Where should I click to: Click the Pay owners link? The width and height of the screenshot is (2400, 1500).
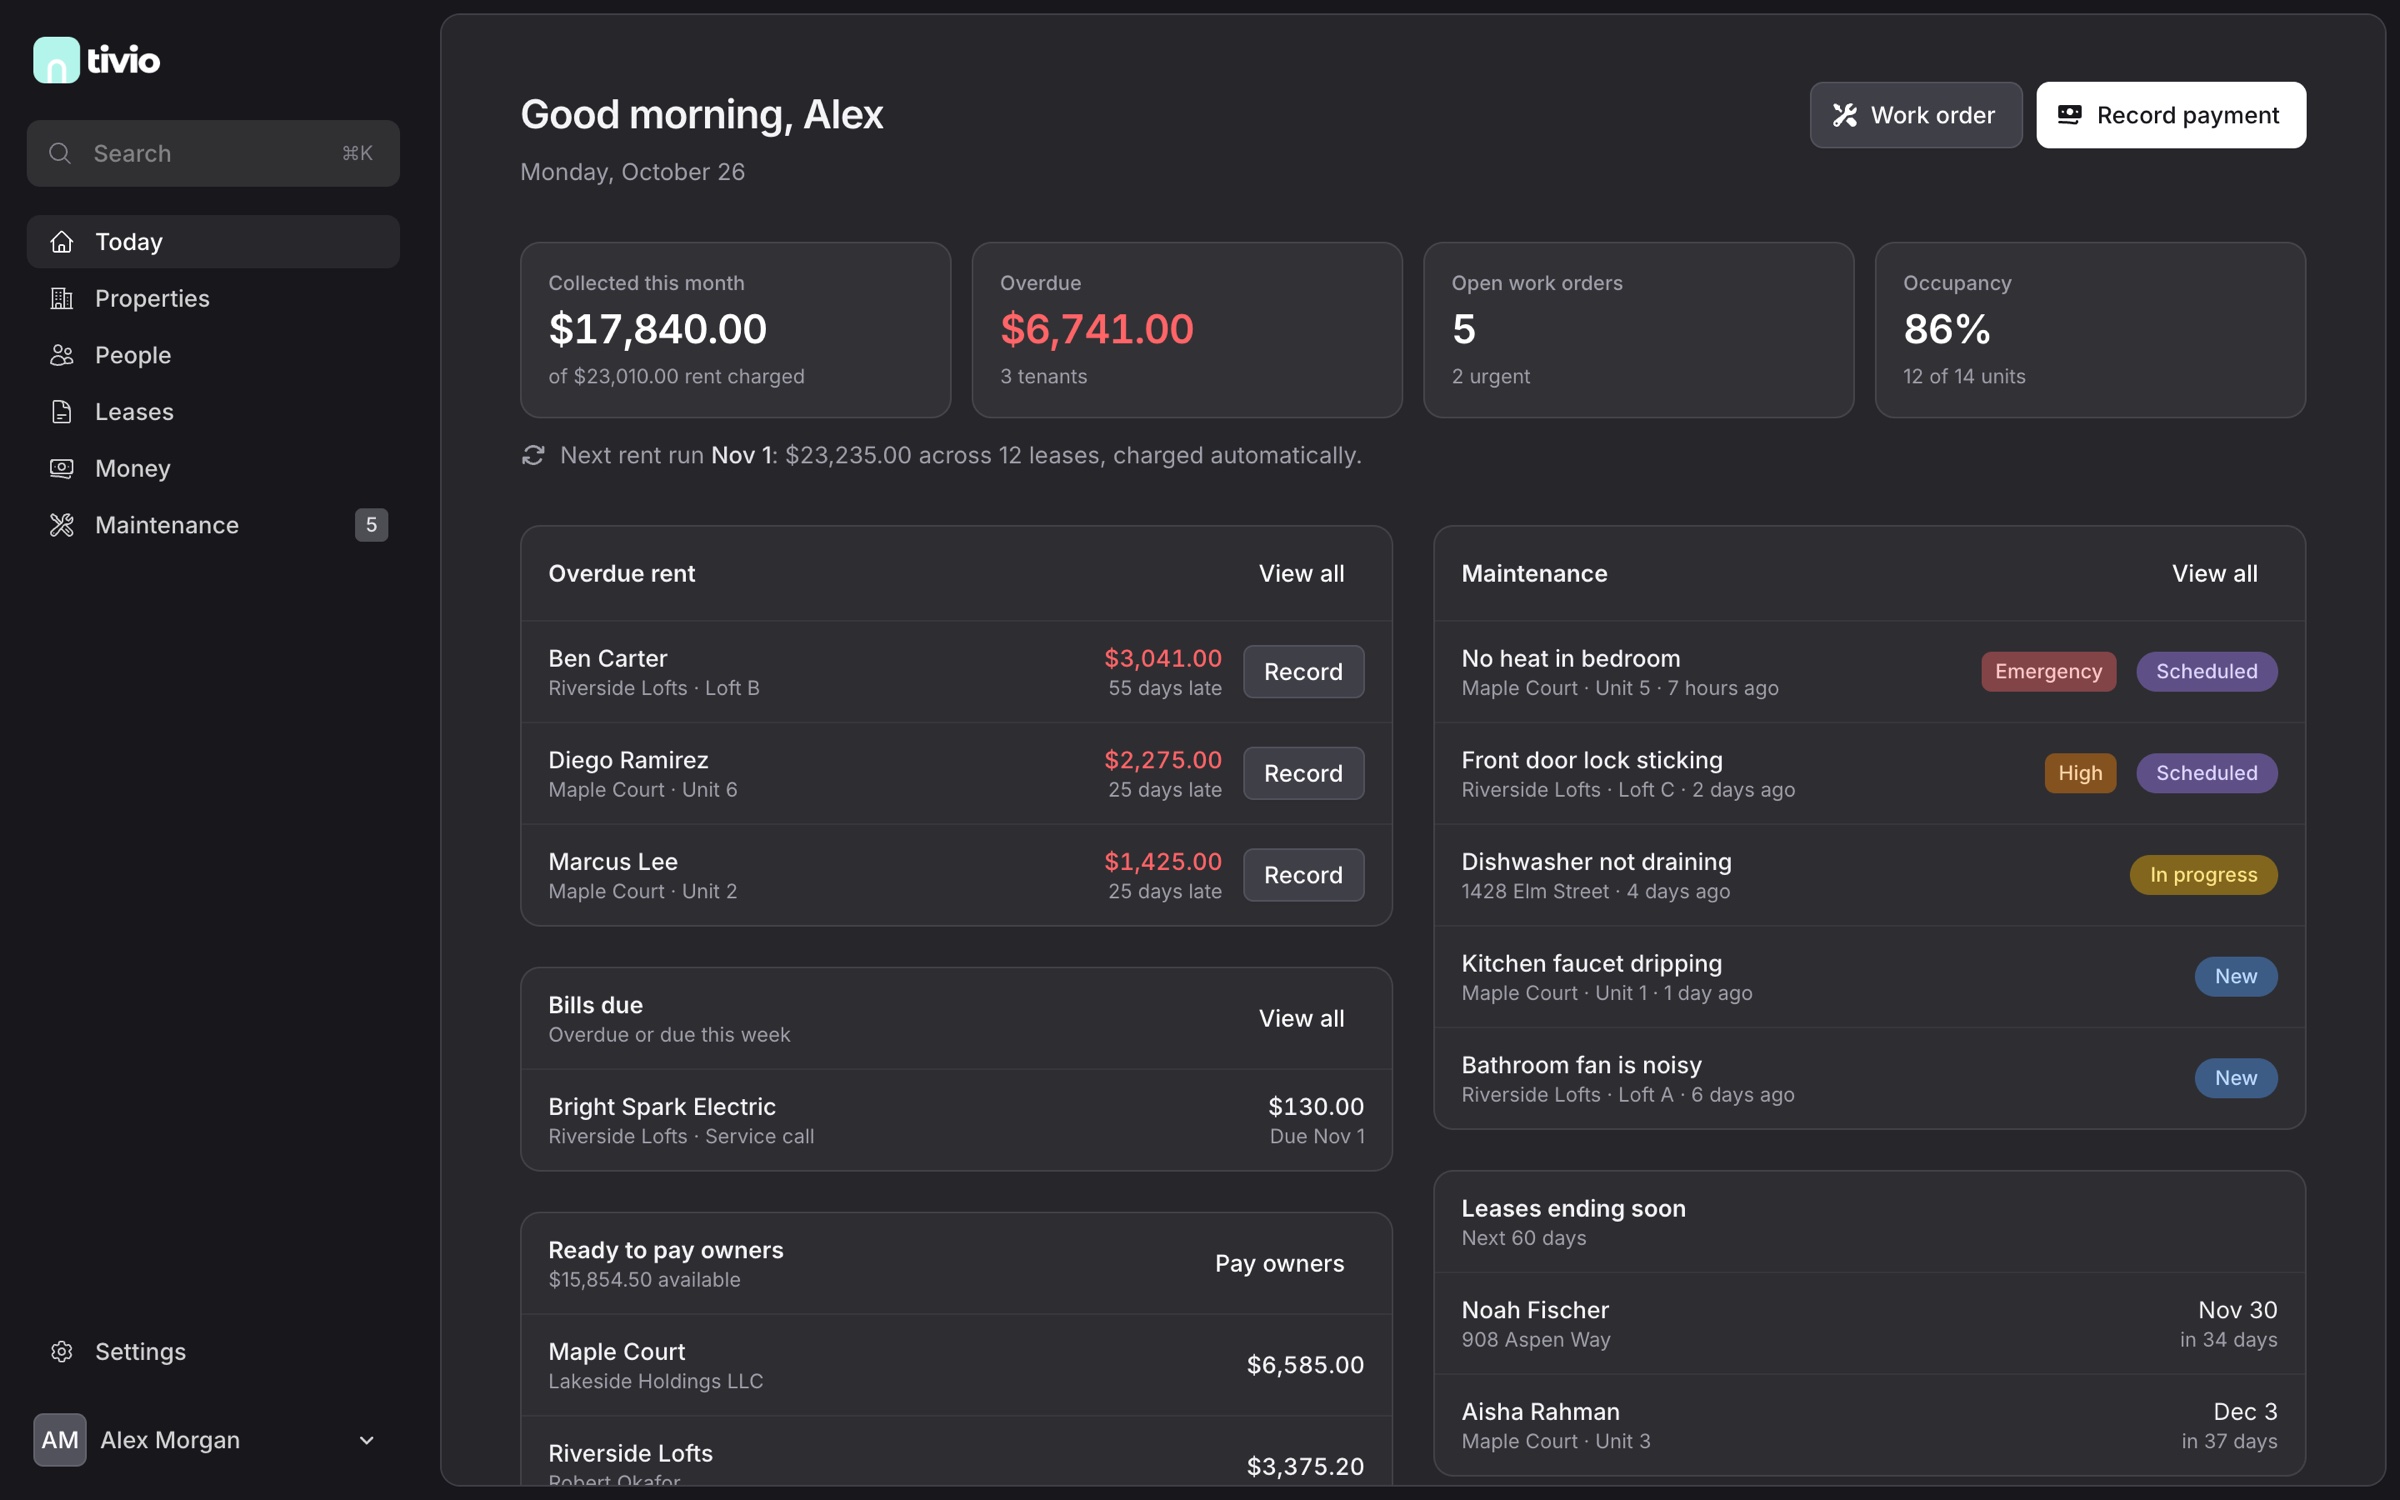(1279, 1263)
